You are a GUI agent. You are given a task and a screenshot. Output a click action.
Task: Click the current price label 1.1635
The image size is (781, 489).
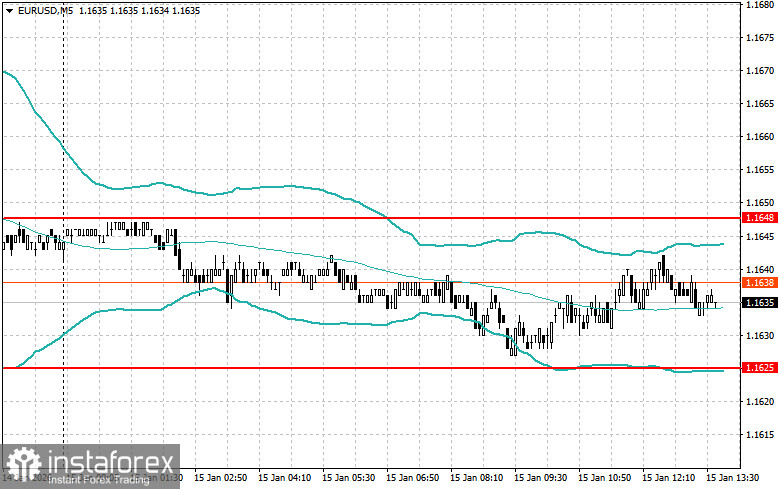pos(760,303)
